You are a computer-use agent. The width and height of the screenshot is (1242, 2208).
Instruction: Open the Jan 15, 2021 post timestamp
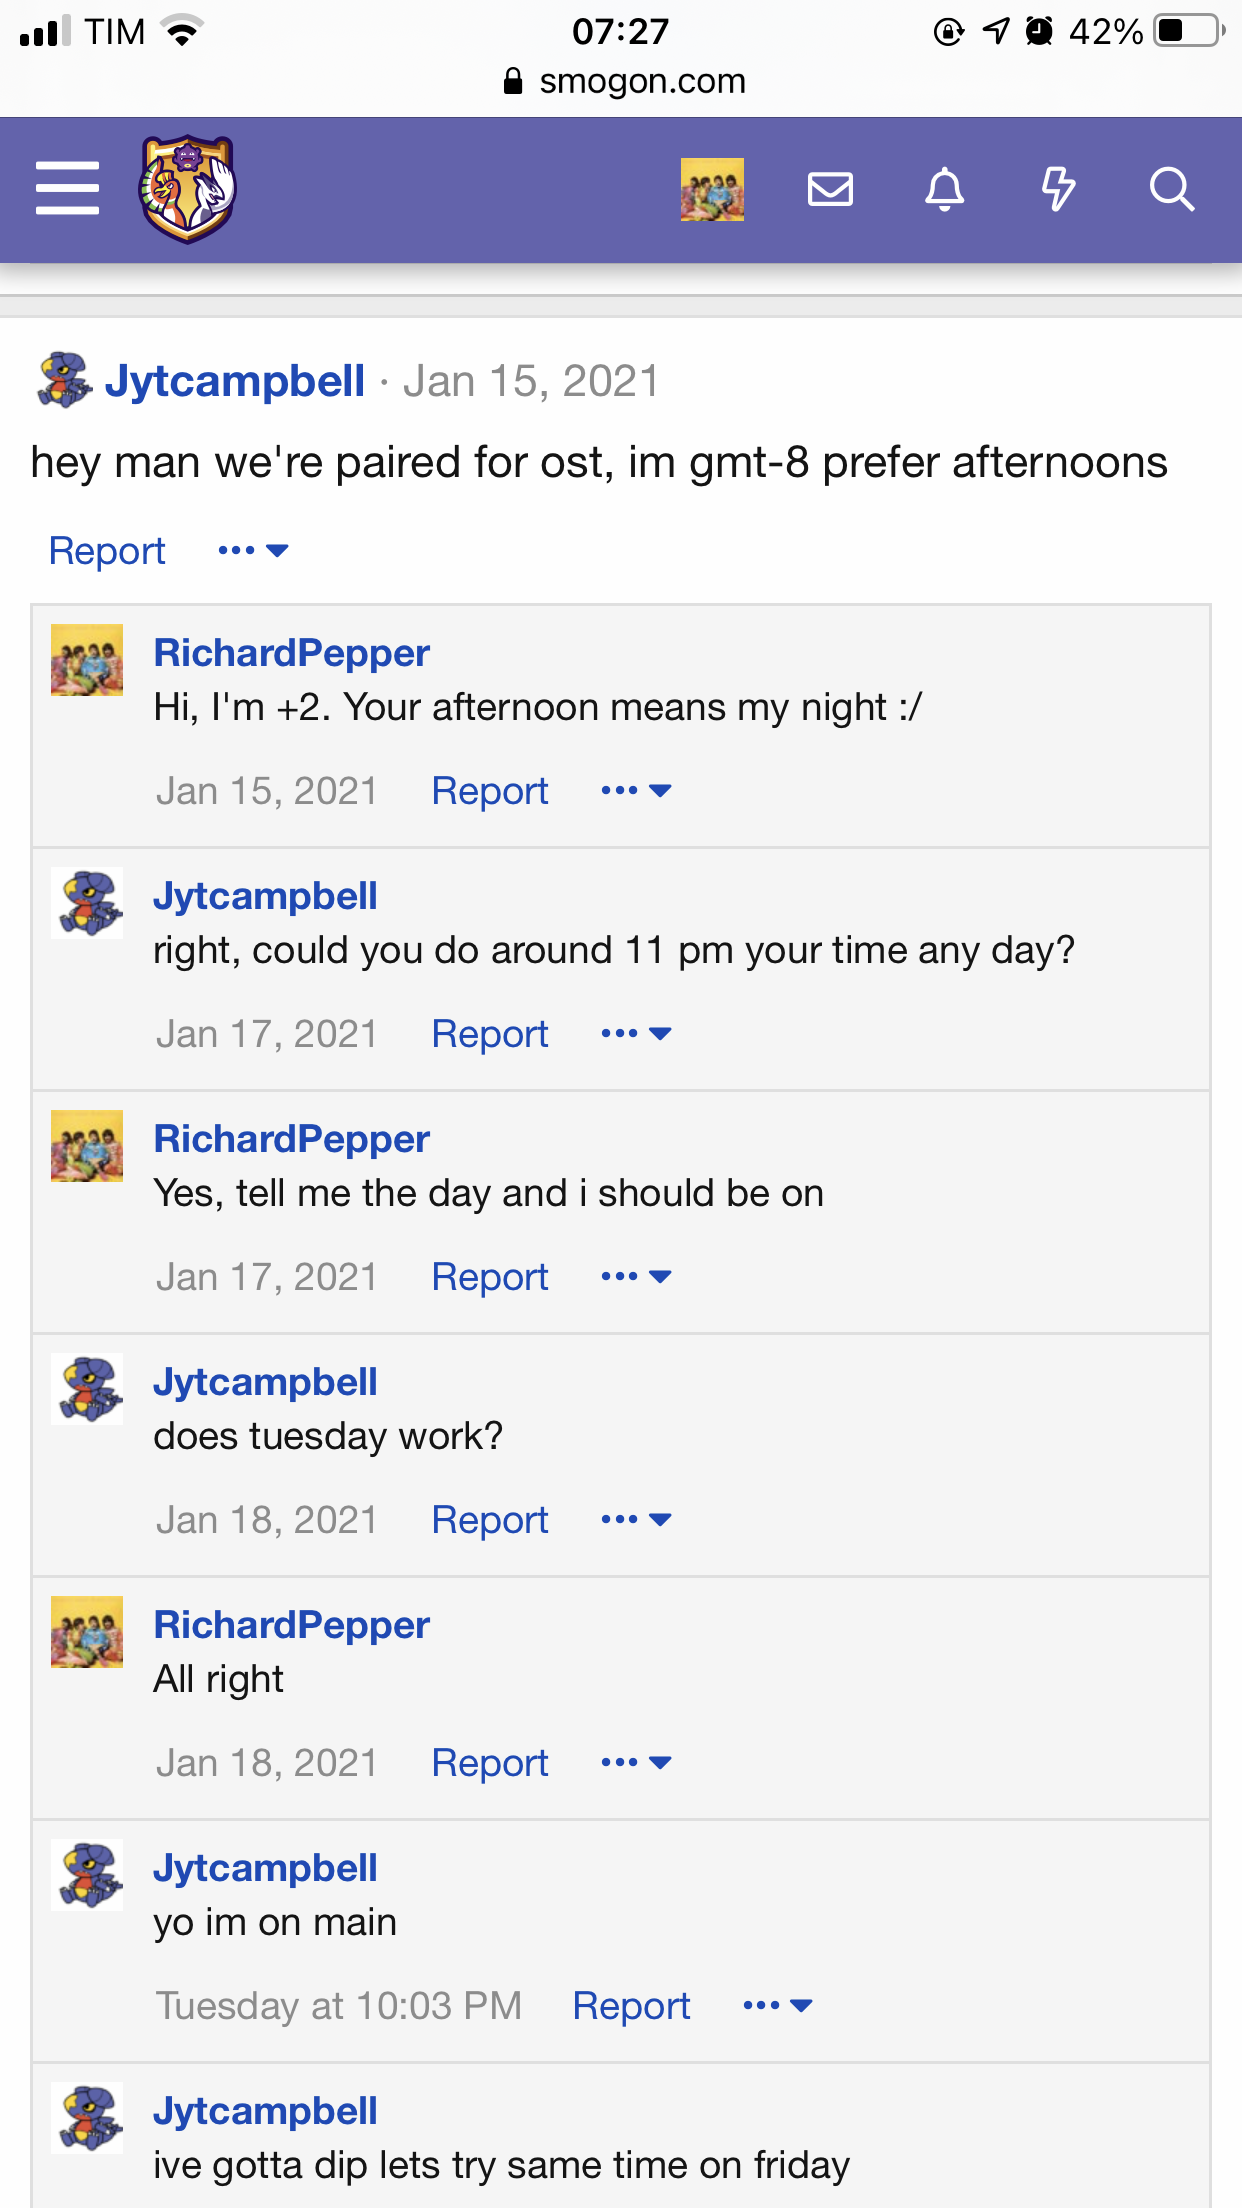tap(531, 381)
